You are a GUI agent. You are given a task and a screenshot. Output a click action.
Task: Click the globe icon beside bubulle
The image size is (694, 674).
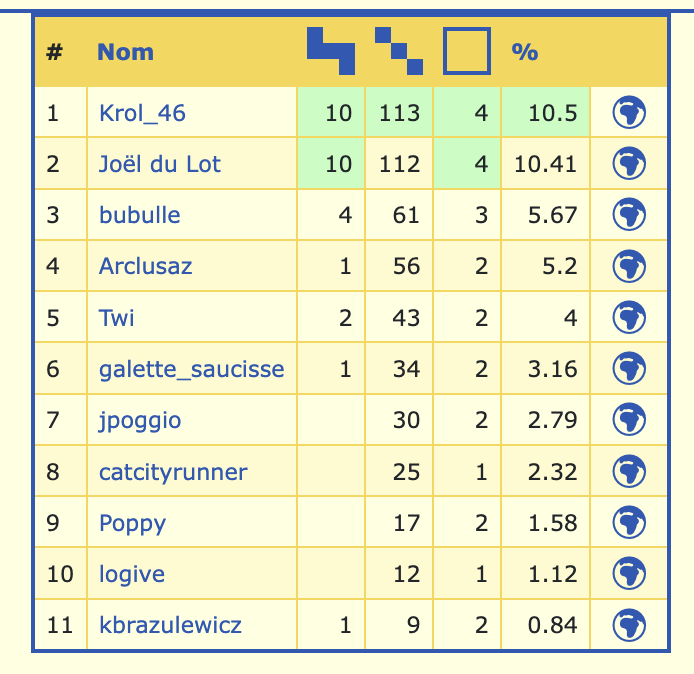click(x=628, y=215)
